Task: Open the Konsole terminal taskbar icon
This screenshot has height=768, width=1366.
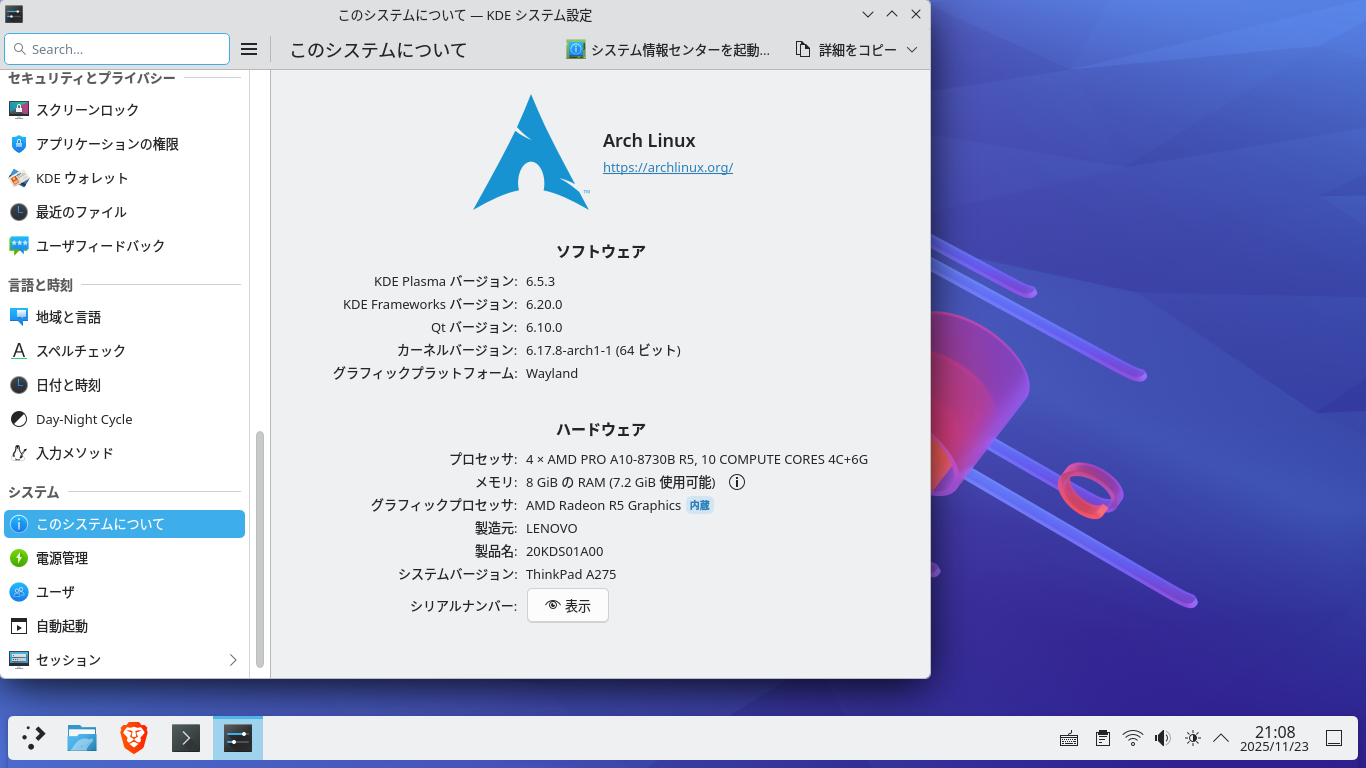Action: [186, 738]
